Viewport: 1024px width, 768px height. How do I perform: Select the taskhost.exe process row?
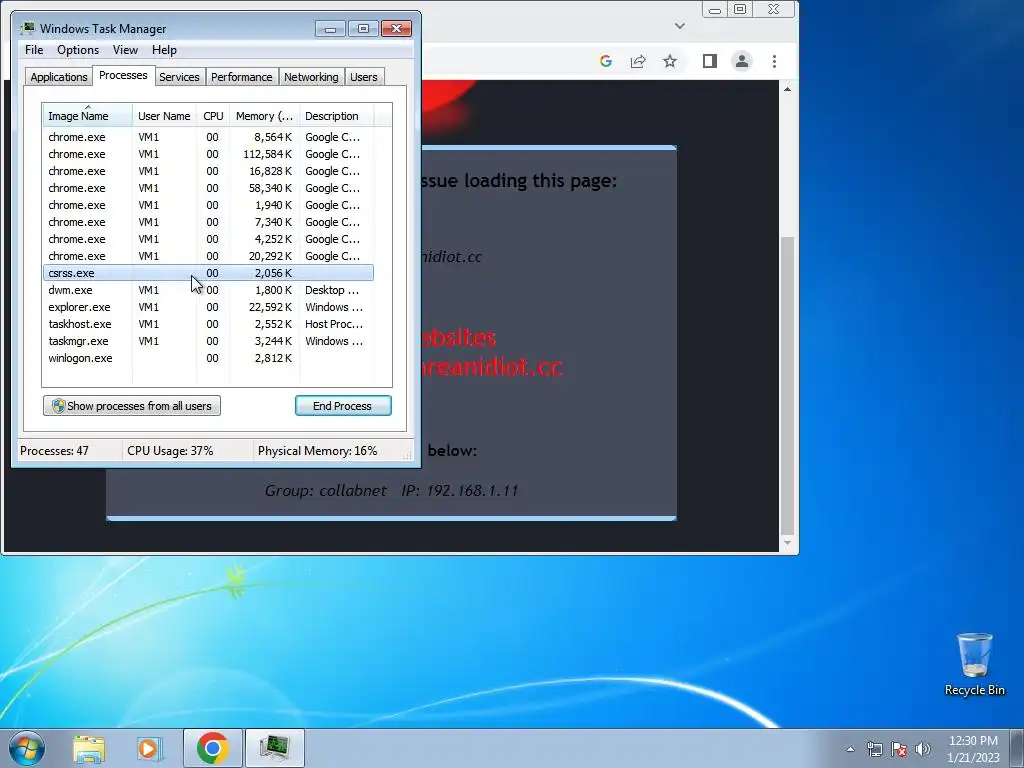208,324
